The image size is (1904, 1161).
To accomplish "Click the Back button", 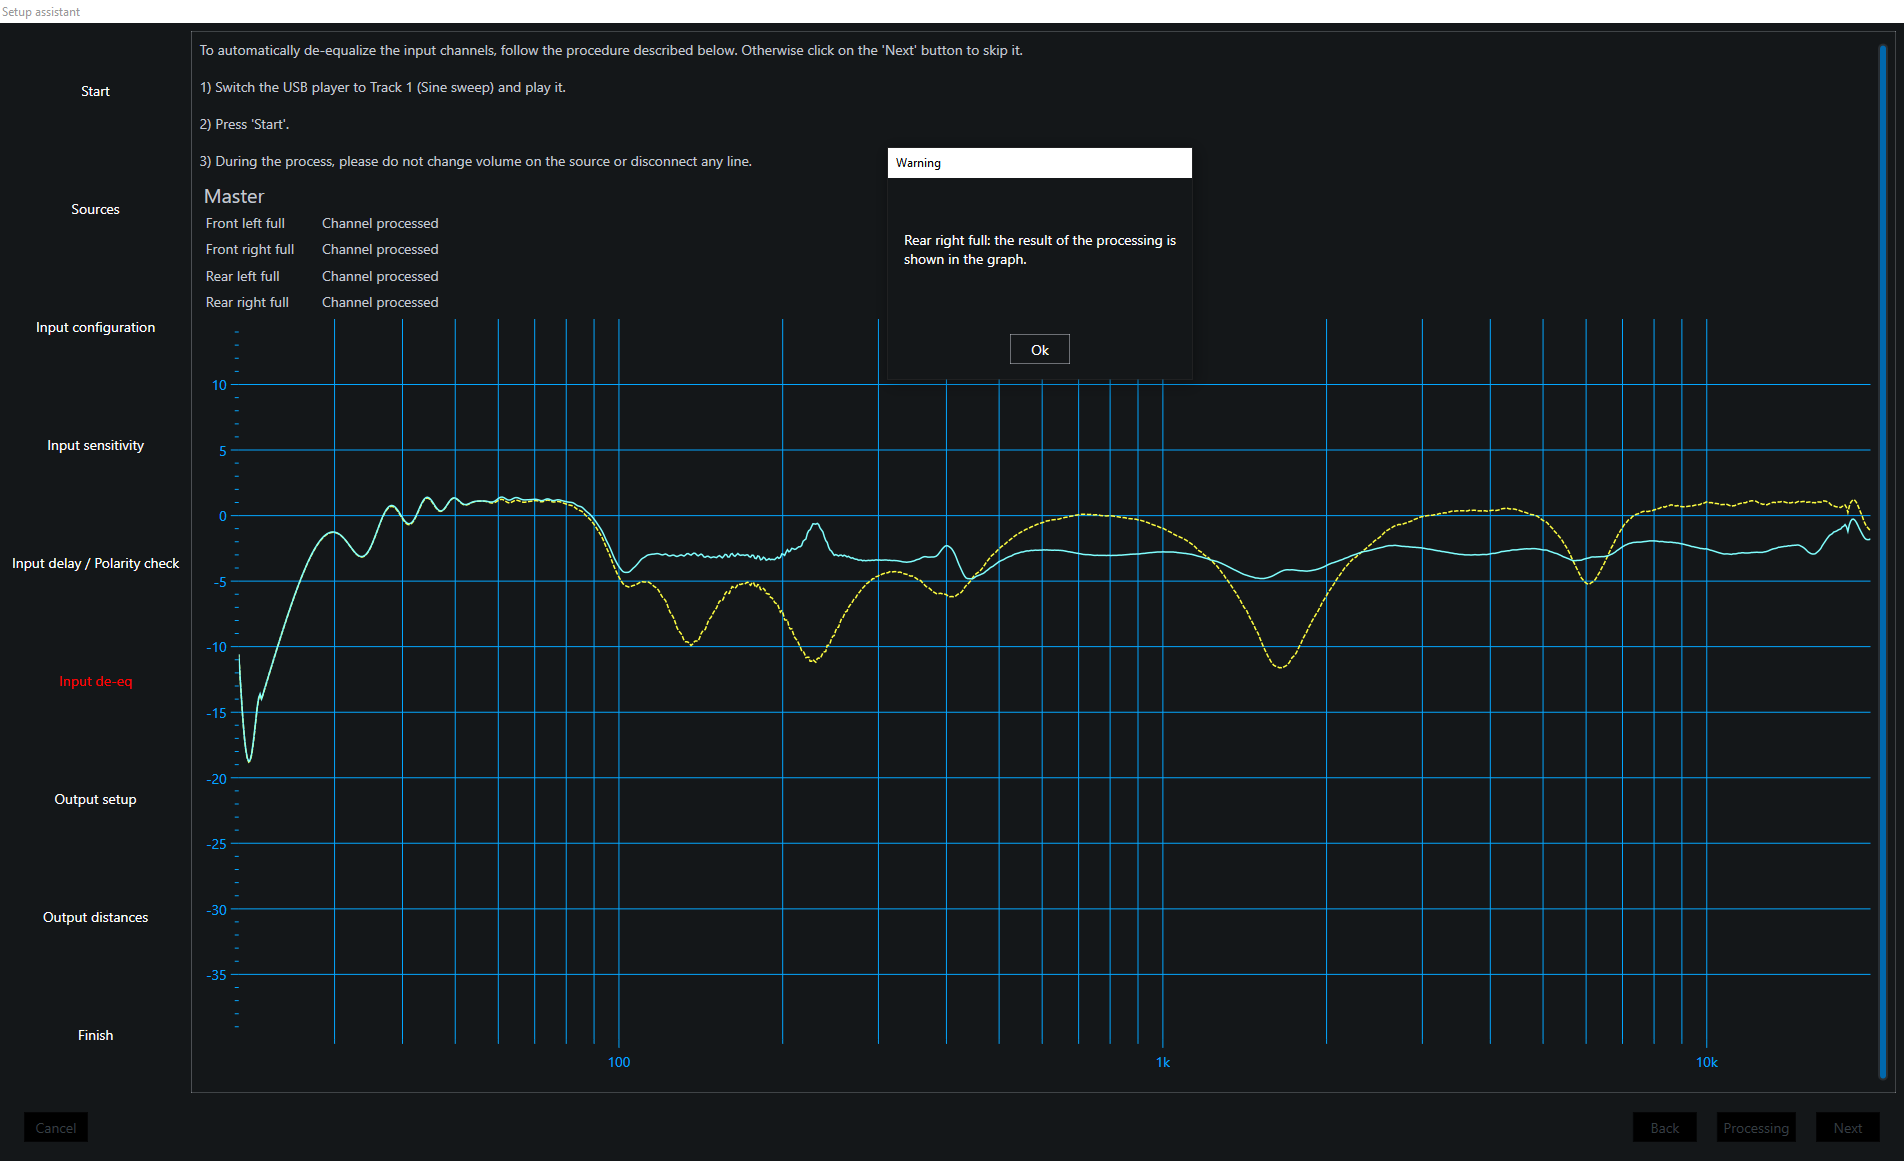I will (x=1664, y=1128).
